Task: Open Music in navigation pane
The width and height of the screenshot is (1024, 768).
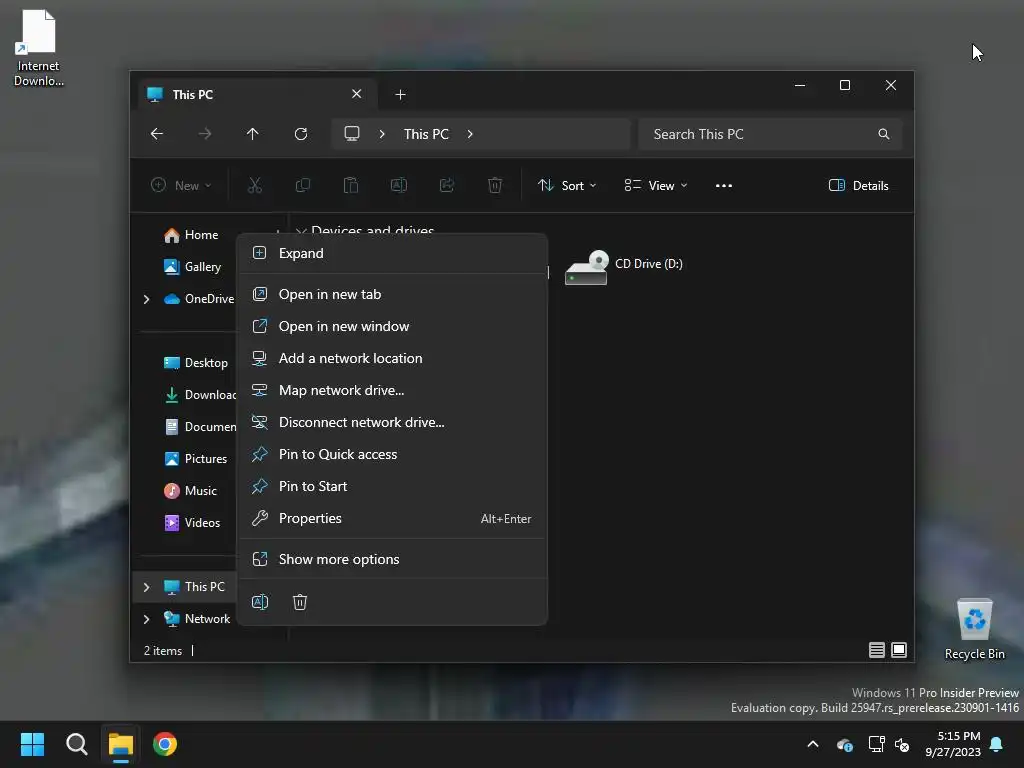Action: click(x=191, y=491)
